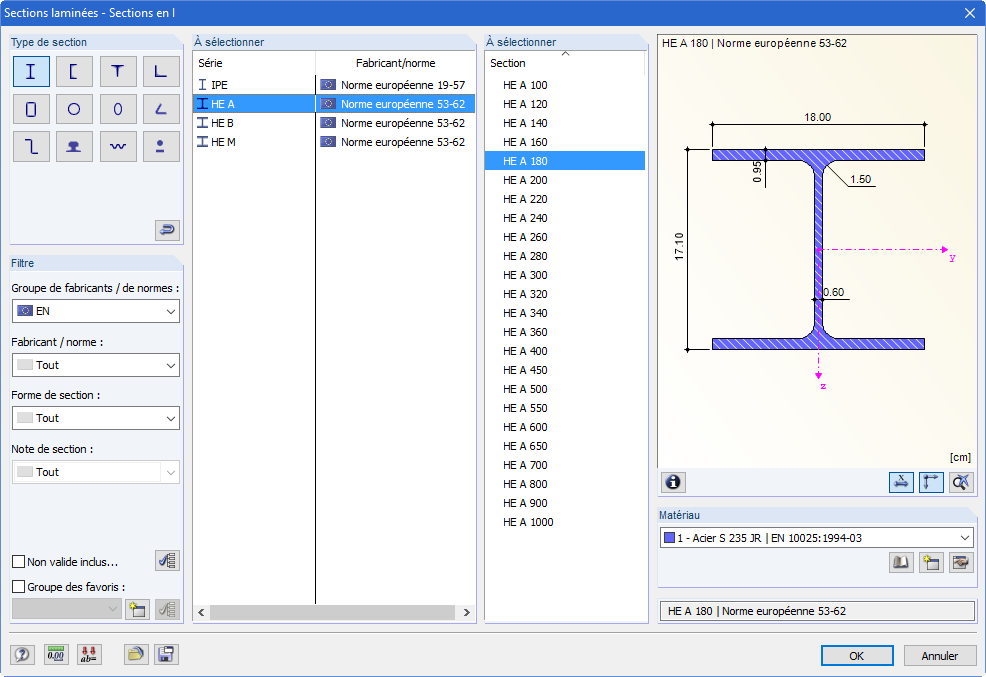Open units and decimals 0.00 icon
The height and width of the screenshot is (677, 986).
point(56,655)
